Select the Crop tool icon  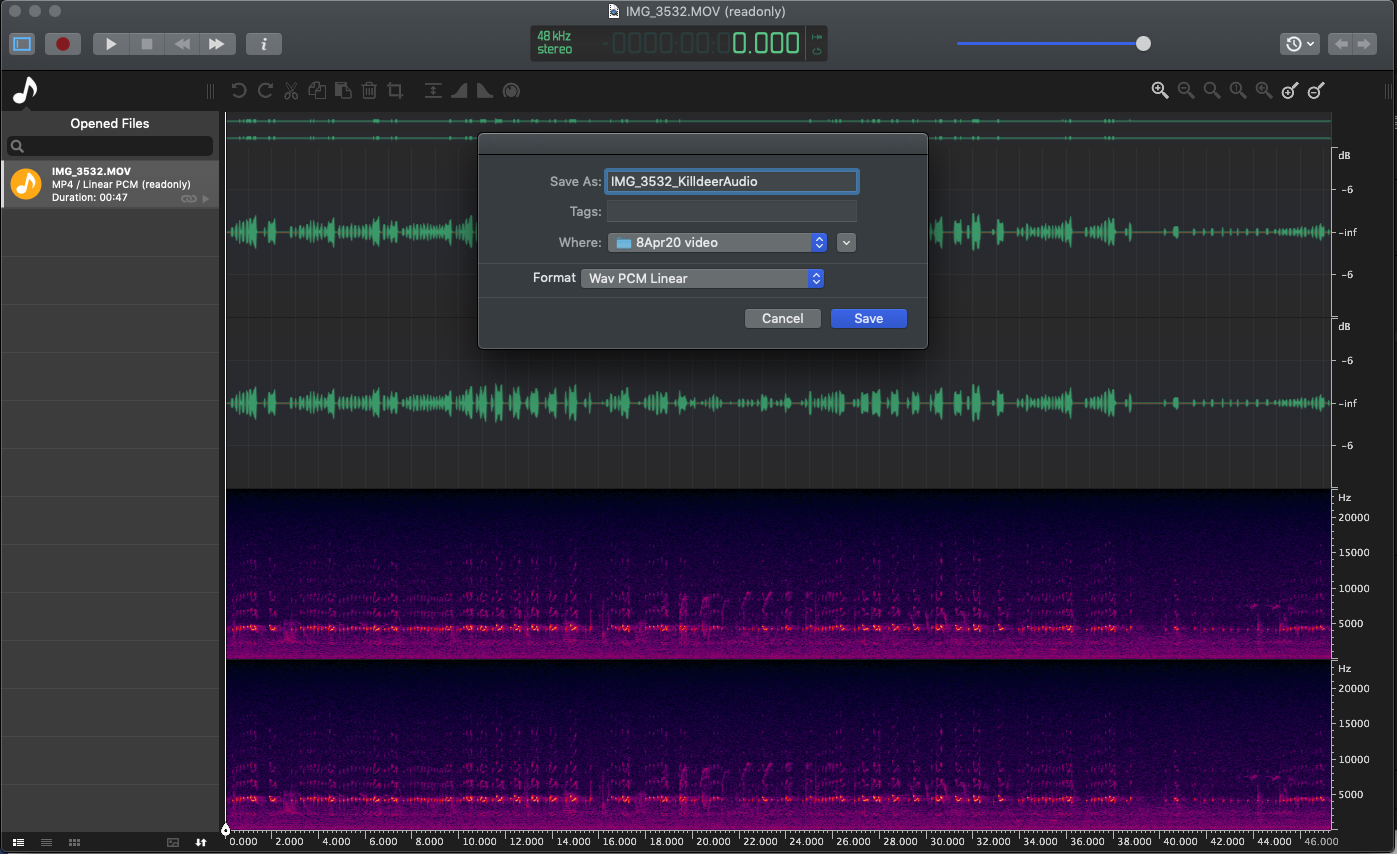coord(395,91)
